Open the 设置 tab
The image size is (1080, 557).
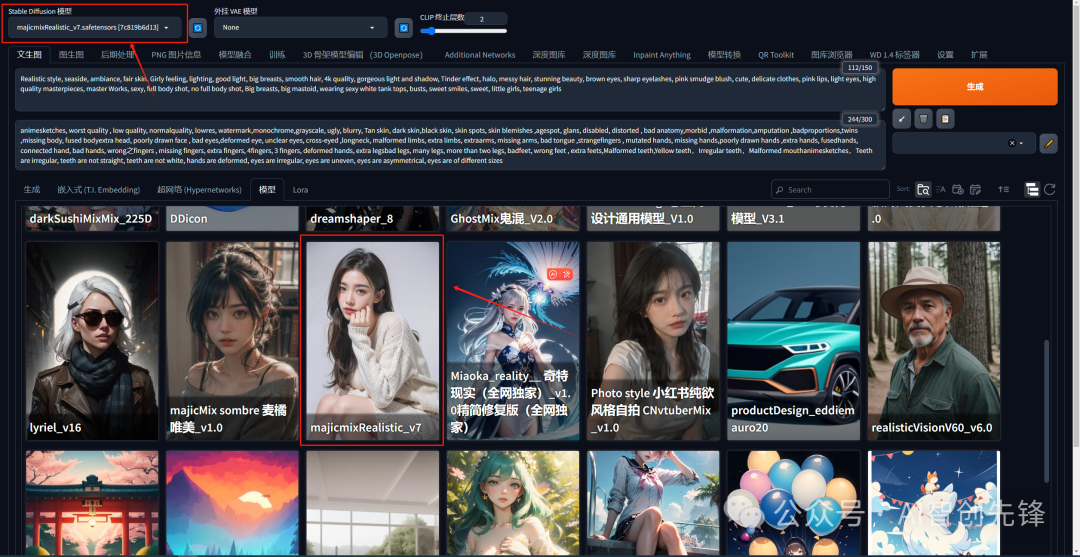[x=945, y=54]
